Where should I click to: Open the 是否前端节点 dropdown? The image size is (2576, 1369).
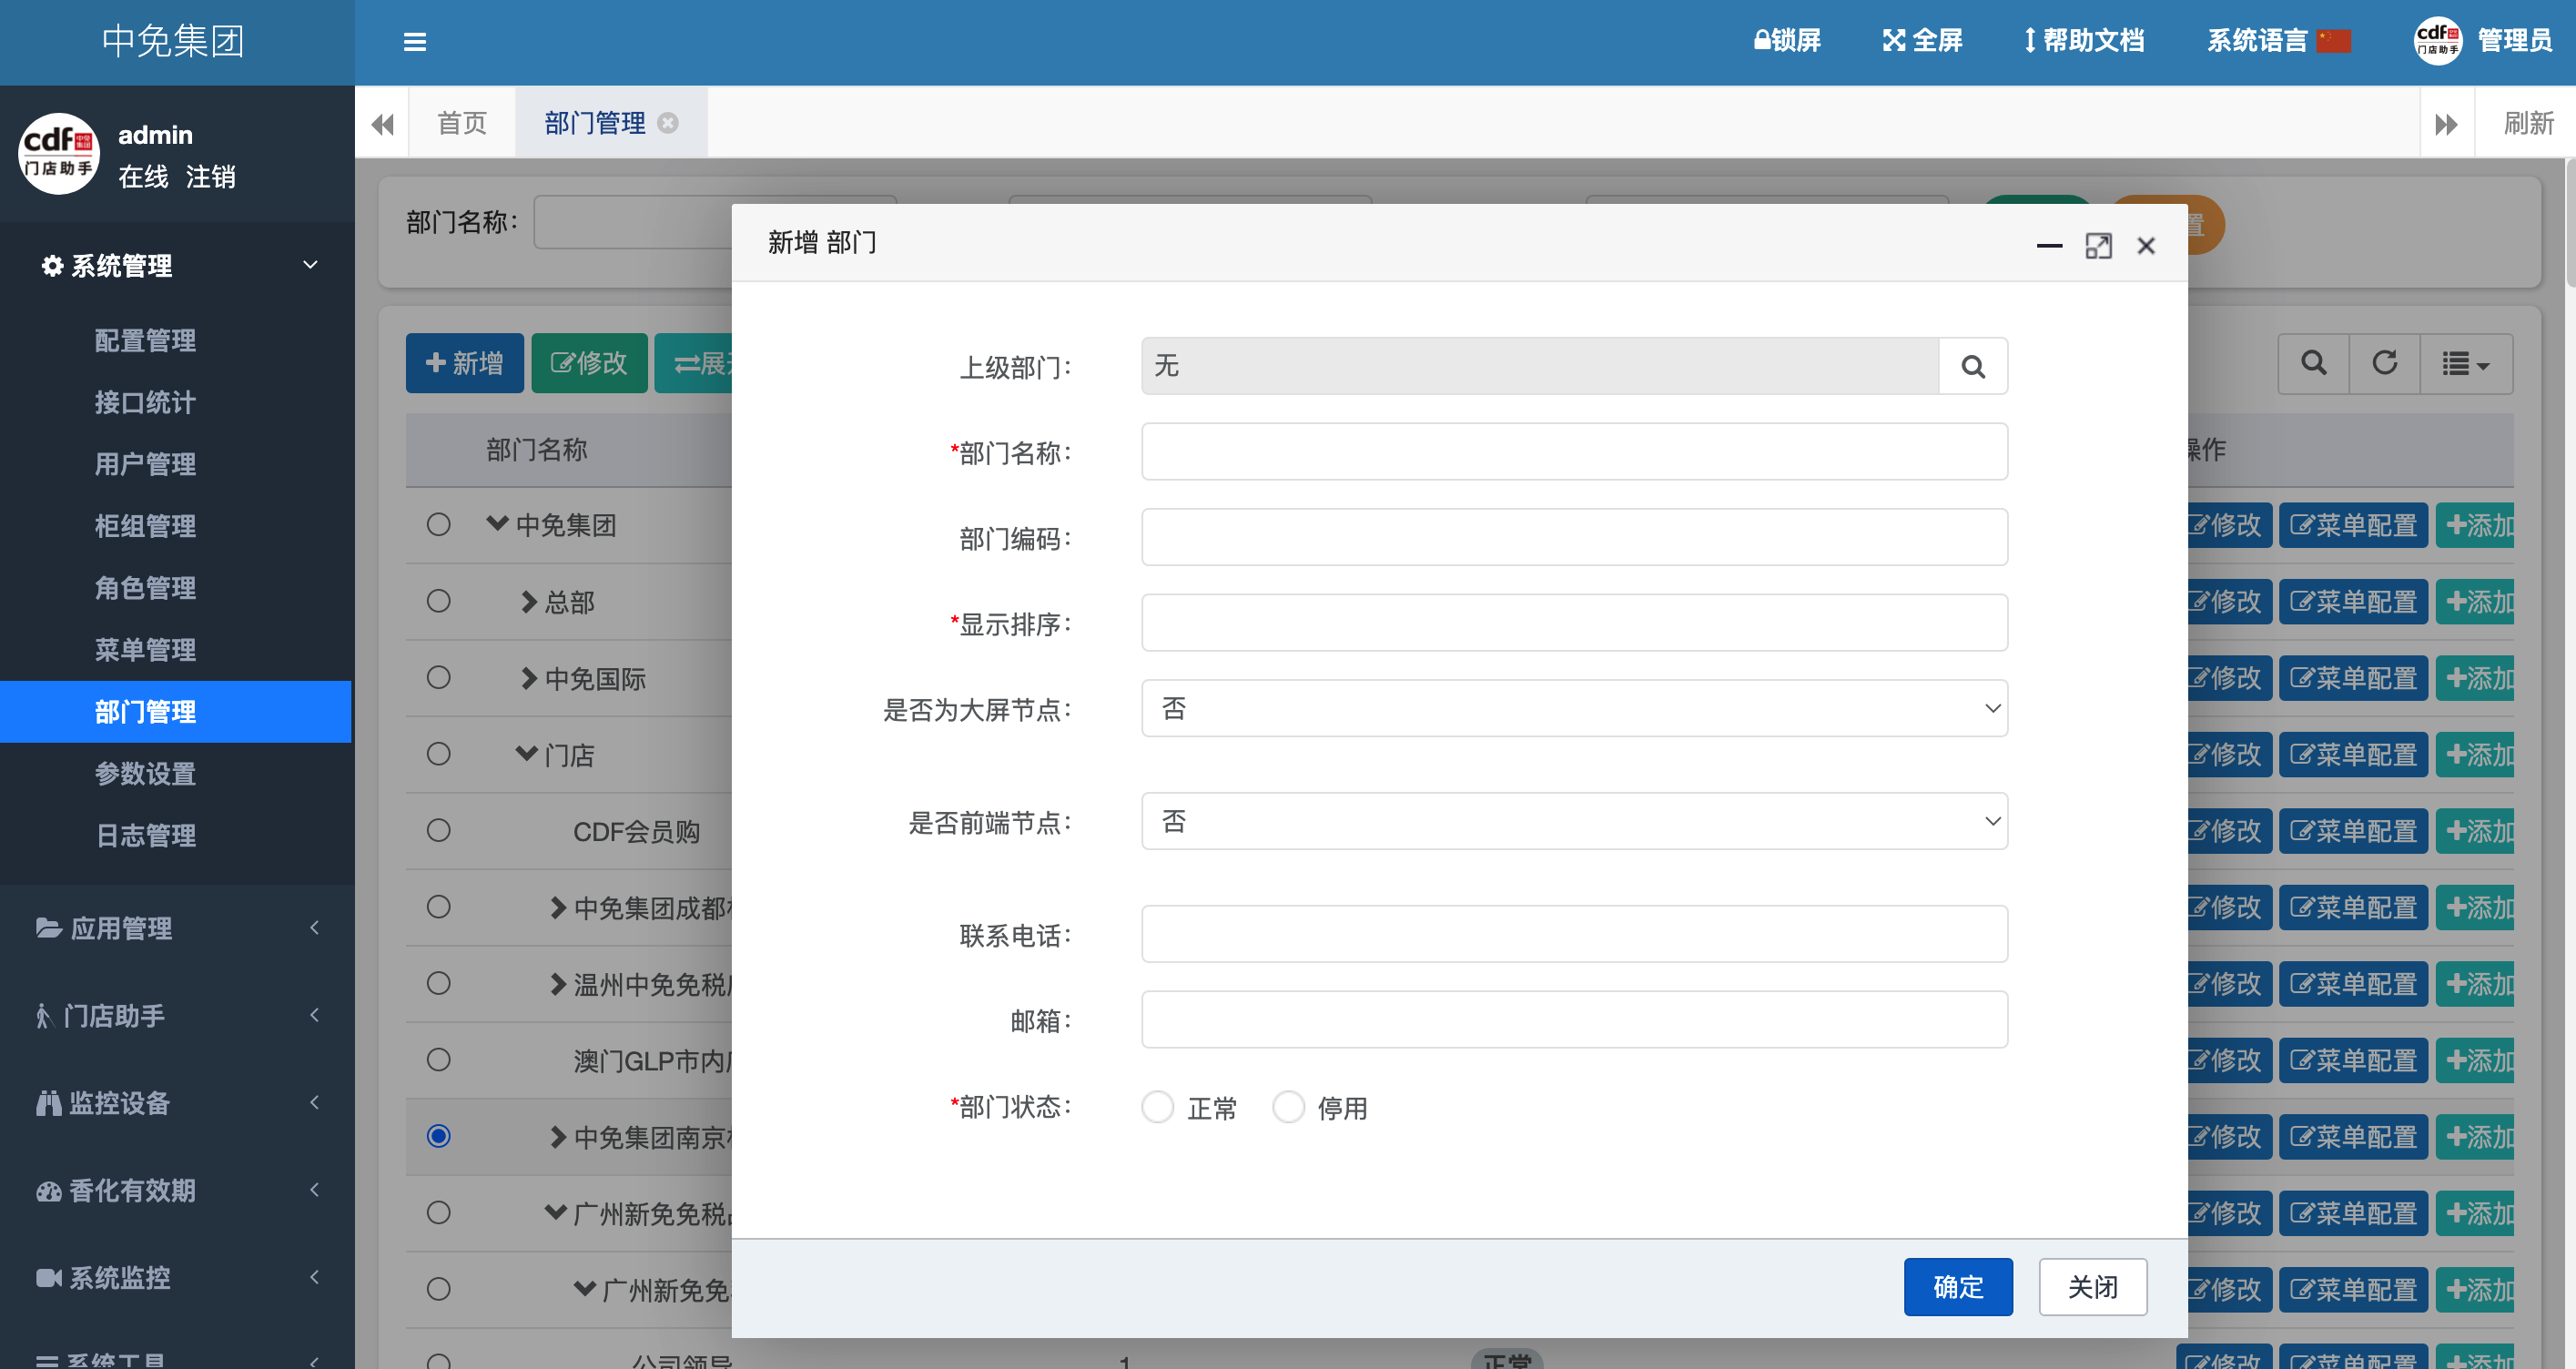(1573, 821)
